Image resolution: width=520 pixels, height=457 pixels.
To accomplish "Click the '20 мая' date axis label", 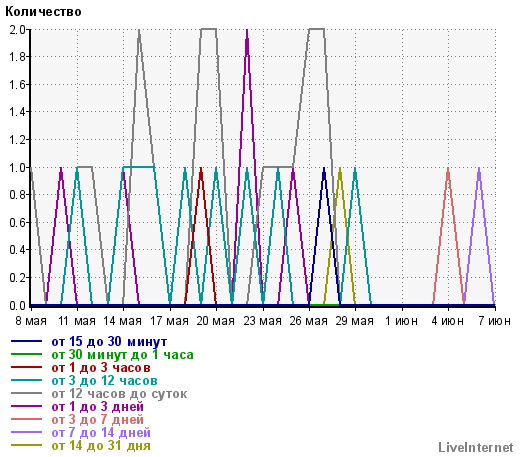I will click(215, 321).
